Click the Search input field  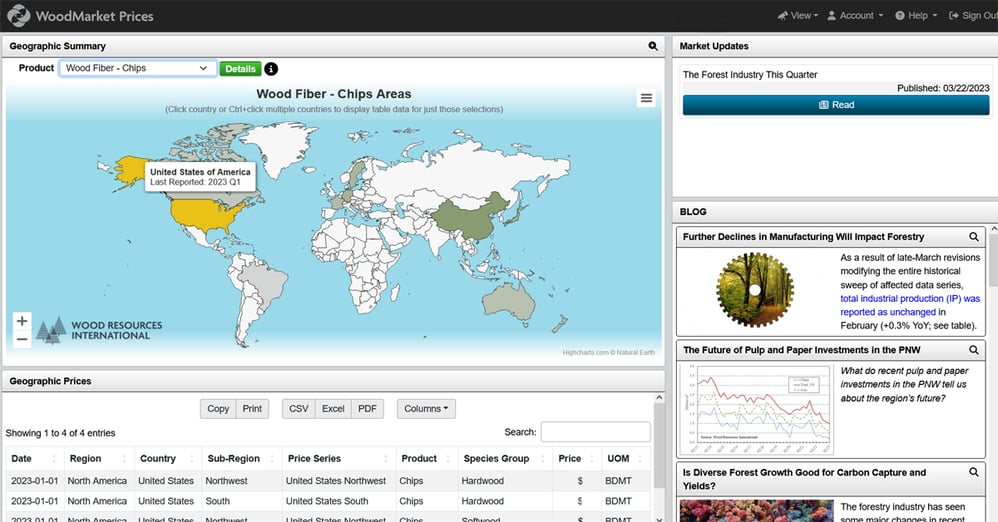595,432
